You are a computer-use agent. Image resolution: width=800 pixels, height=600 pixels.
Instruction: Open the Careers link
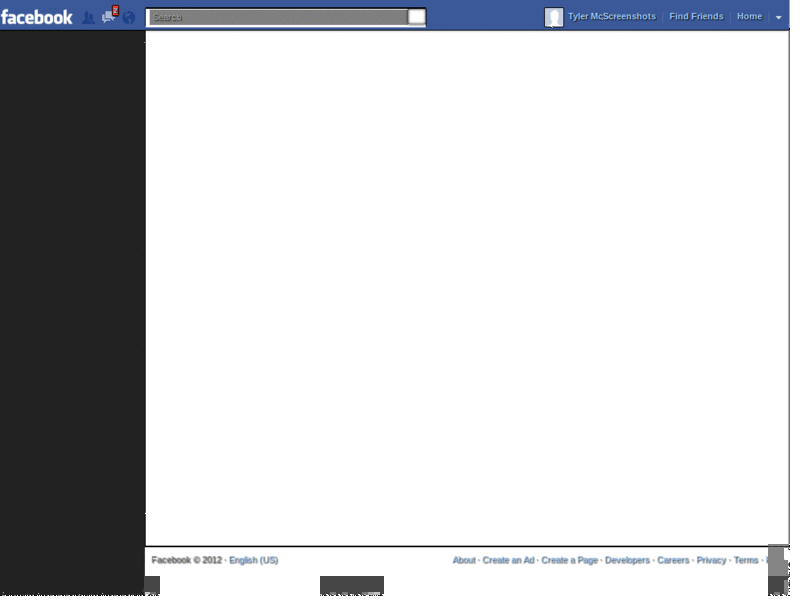tap(672, 560)
